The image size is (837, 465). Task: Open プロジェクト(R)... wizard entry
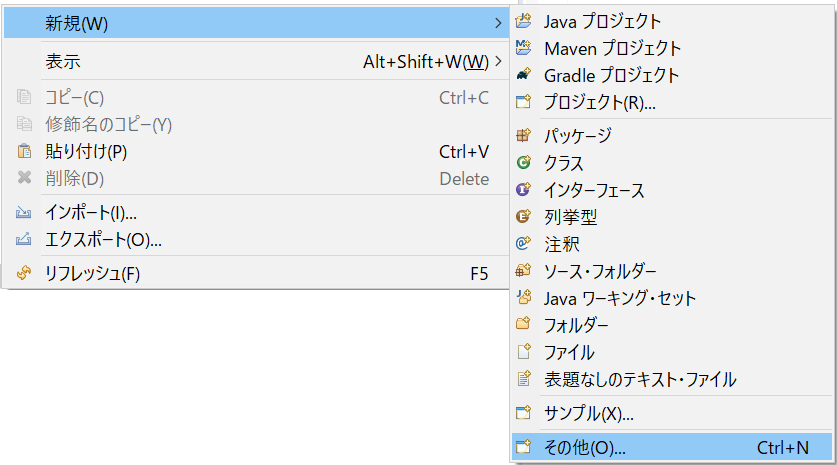(x=672, y=102)
